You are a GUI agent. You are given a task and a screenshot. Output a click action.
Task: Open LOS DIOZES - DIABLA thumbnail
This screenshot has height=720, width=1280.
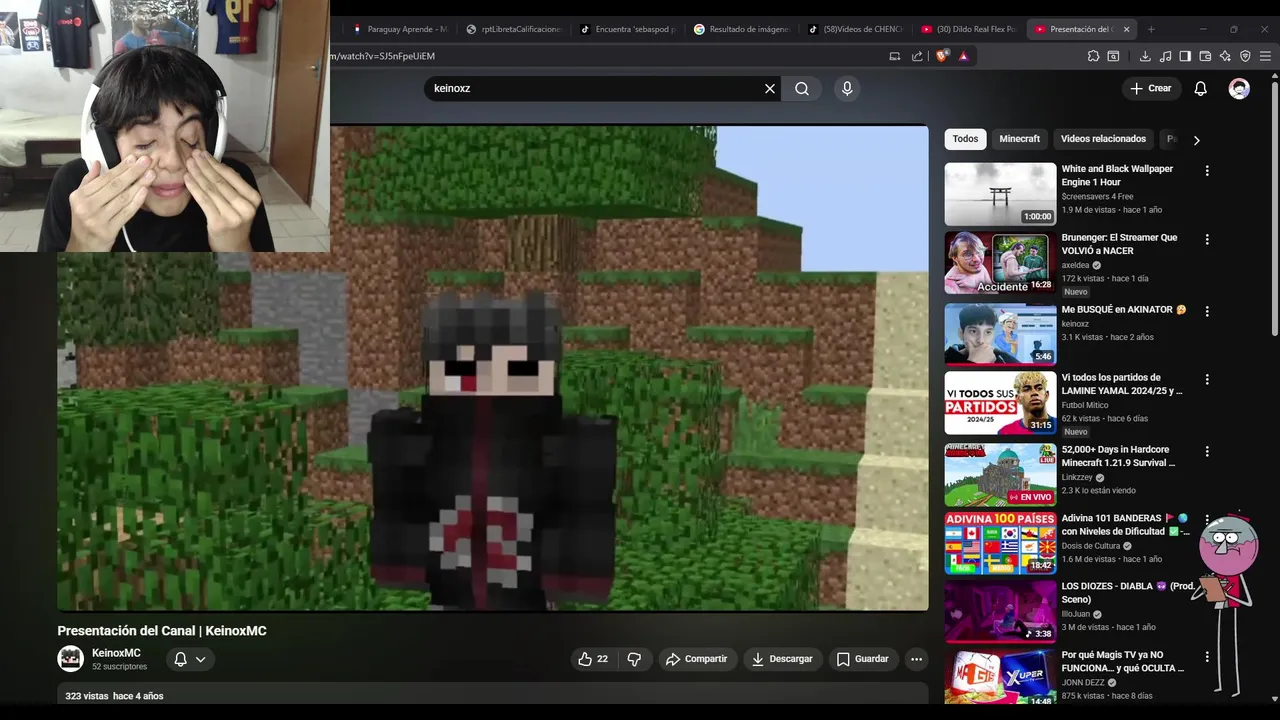1000,611
